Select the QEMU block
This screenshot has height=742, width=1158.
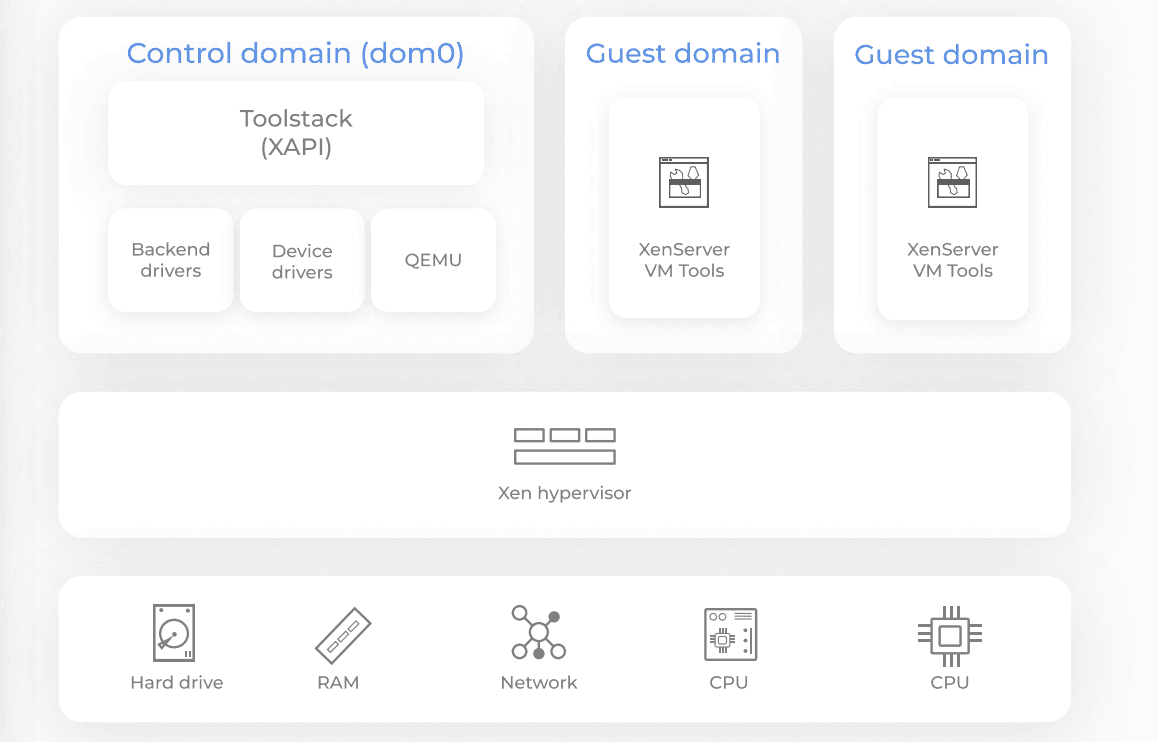pos(433,260)
